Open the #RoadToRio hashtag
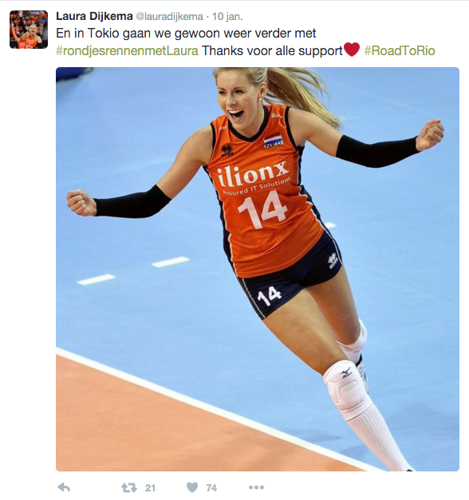469x500 pixels. pos(400,51)
